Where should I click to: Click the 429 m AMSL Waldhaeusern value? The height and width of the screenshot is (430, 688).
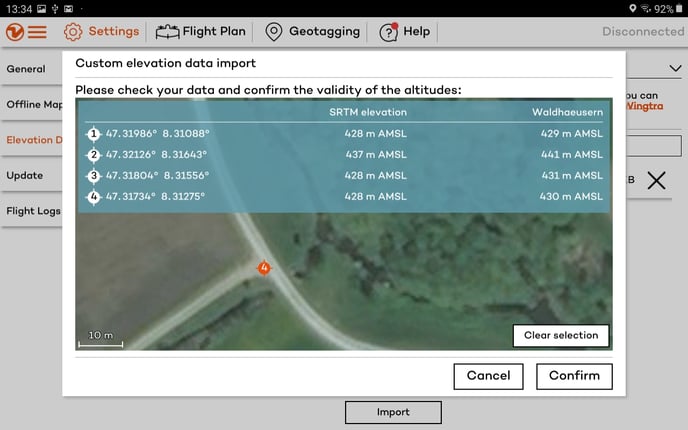pos(572,133)
